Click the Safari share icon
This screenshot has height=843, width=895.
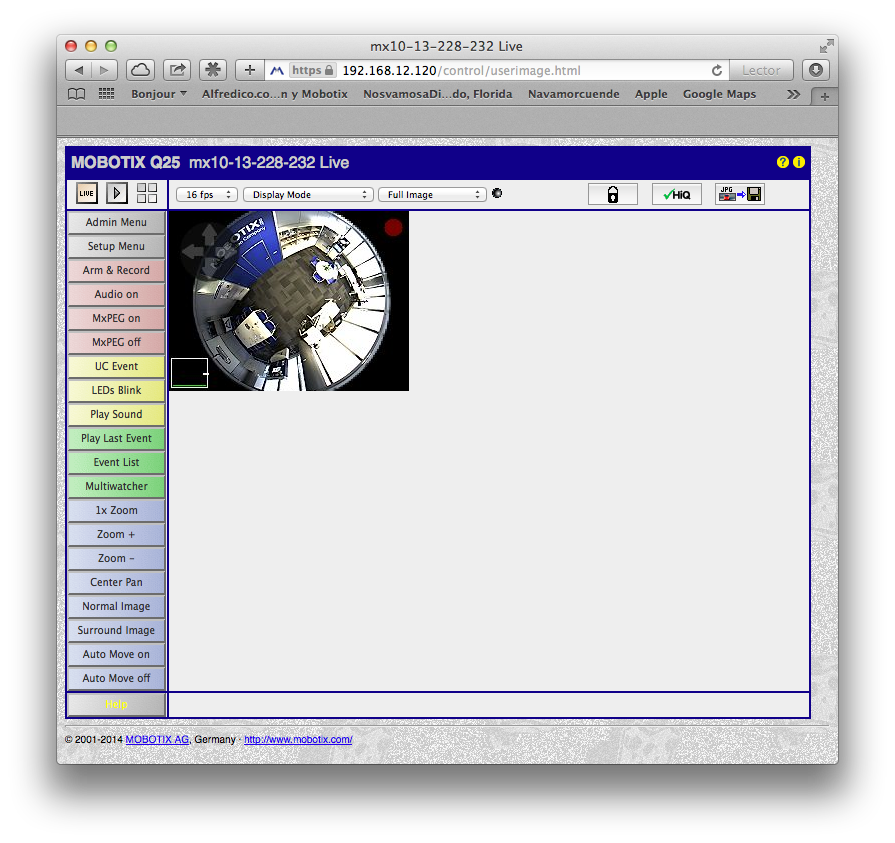(x=177, y=70)
